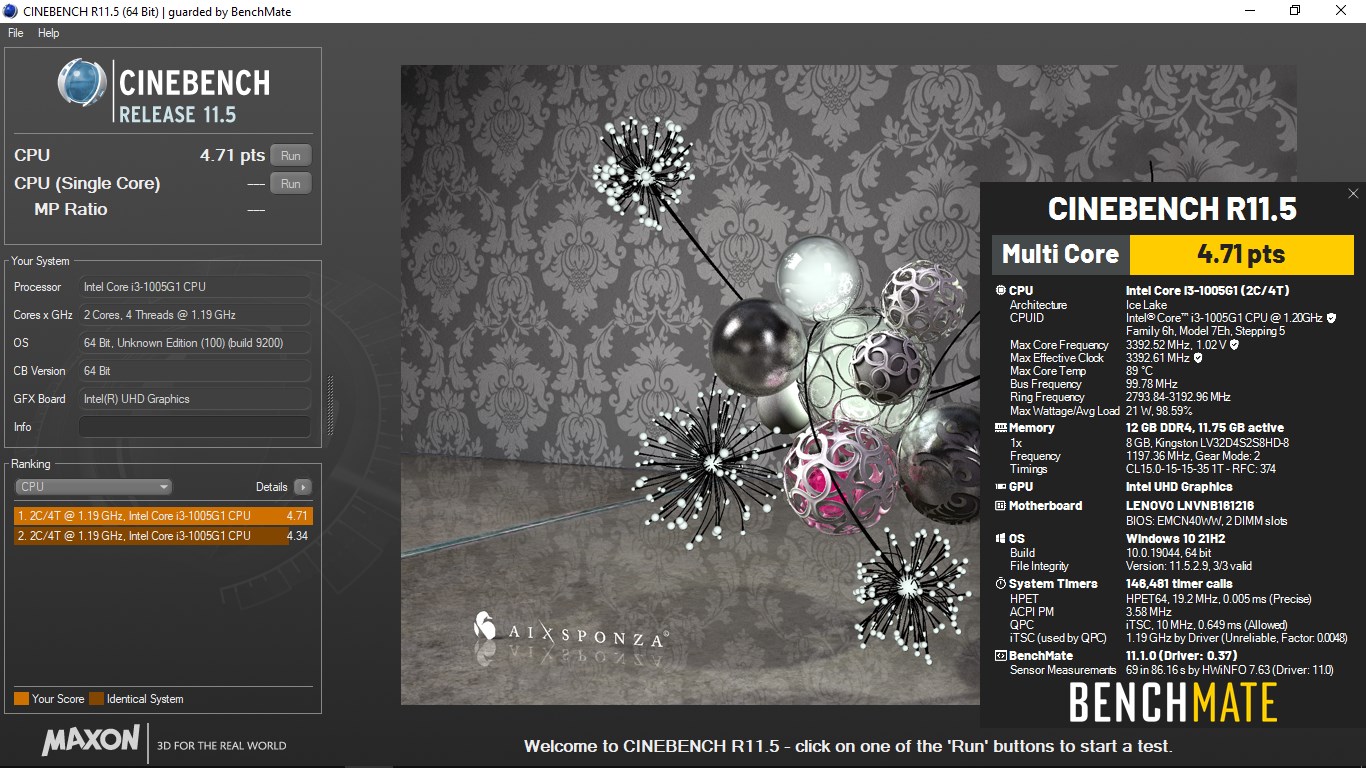This screenshot has width=1366, height=768.
Task: Click shield icon beside Max Core Frequency
Action: coord(1234,345)
